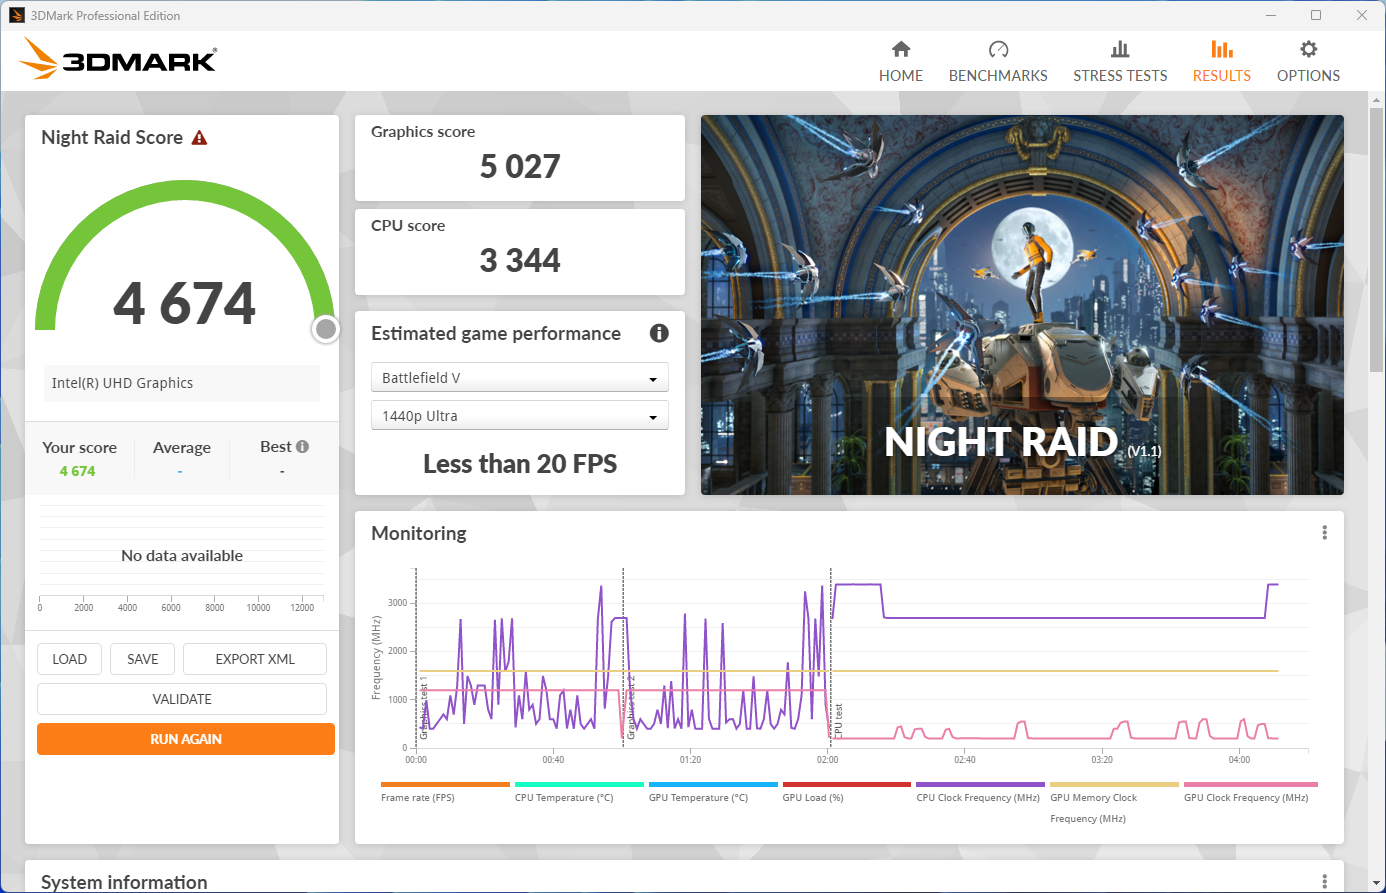The height and width of the screenshot is (893, 1386).
Task: Switch to the Best score tab
Action: tap(278, 447)
